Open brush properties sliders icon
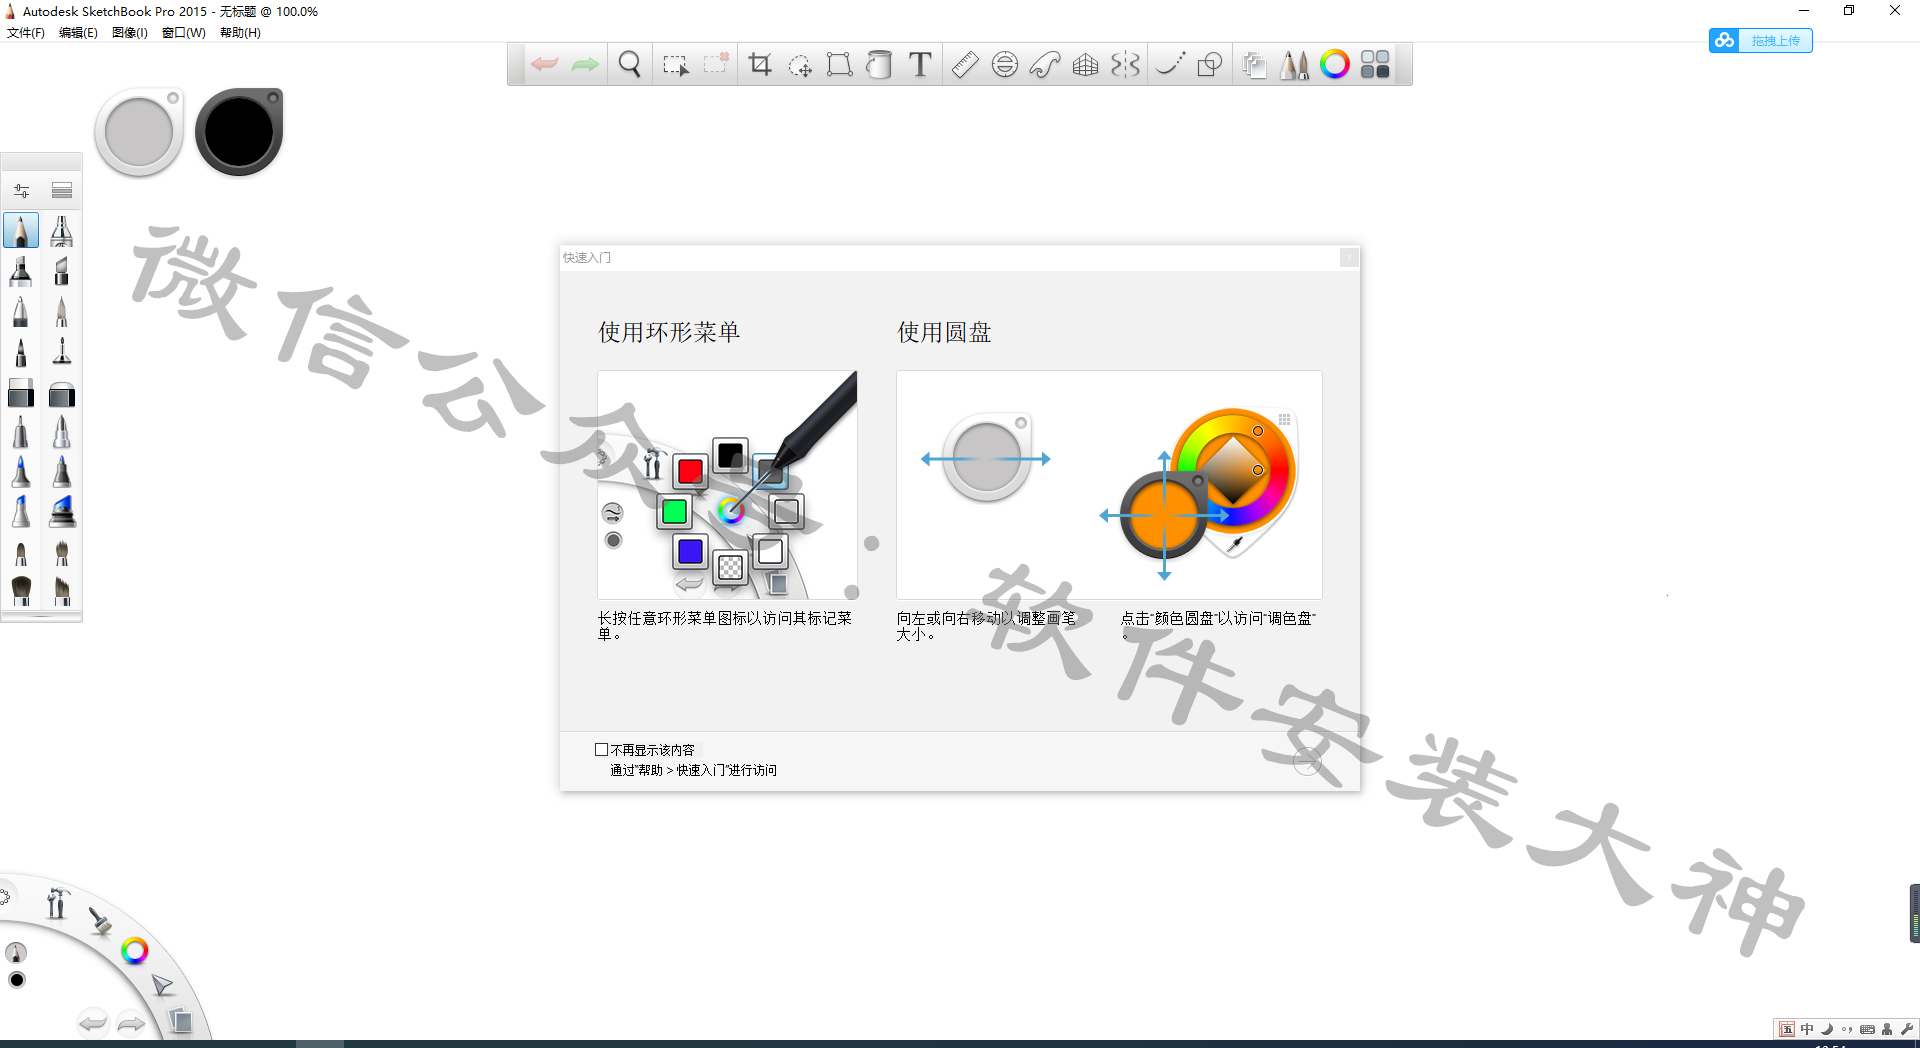Screen dimensions: 1920x1048 point(22,190)
